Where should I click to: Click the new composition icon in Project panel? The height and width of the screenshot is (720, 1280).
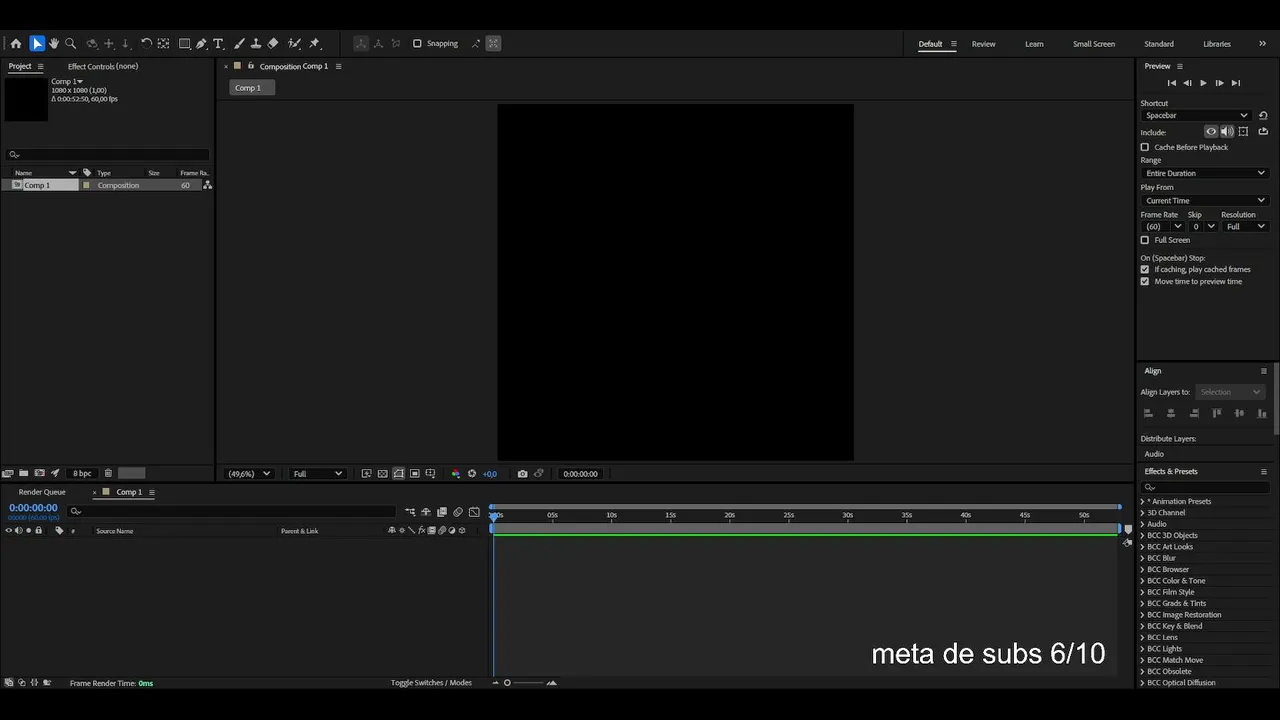[x=40, y=473]
